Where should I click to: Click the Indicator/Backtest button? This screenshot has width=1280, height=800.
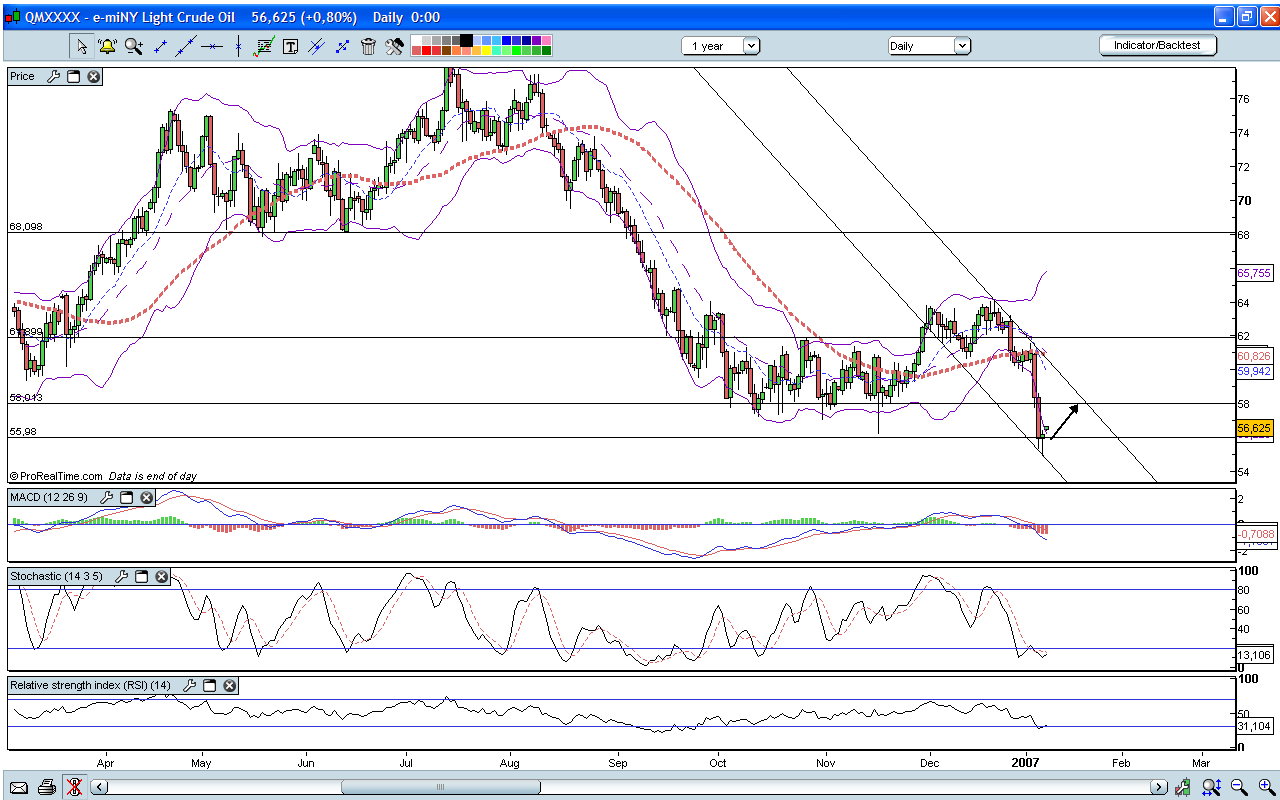pos(1157,45)
